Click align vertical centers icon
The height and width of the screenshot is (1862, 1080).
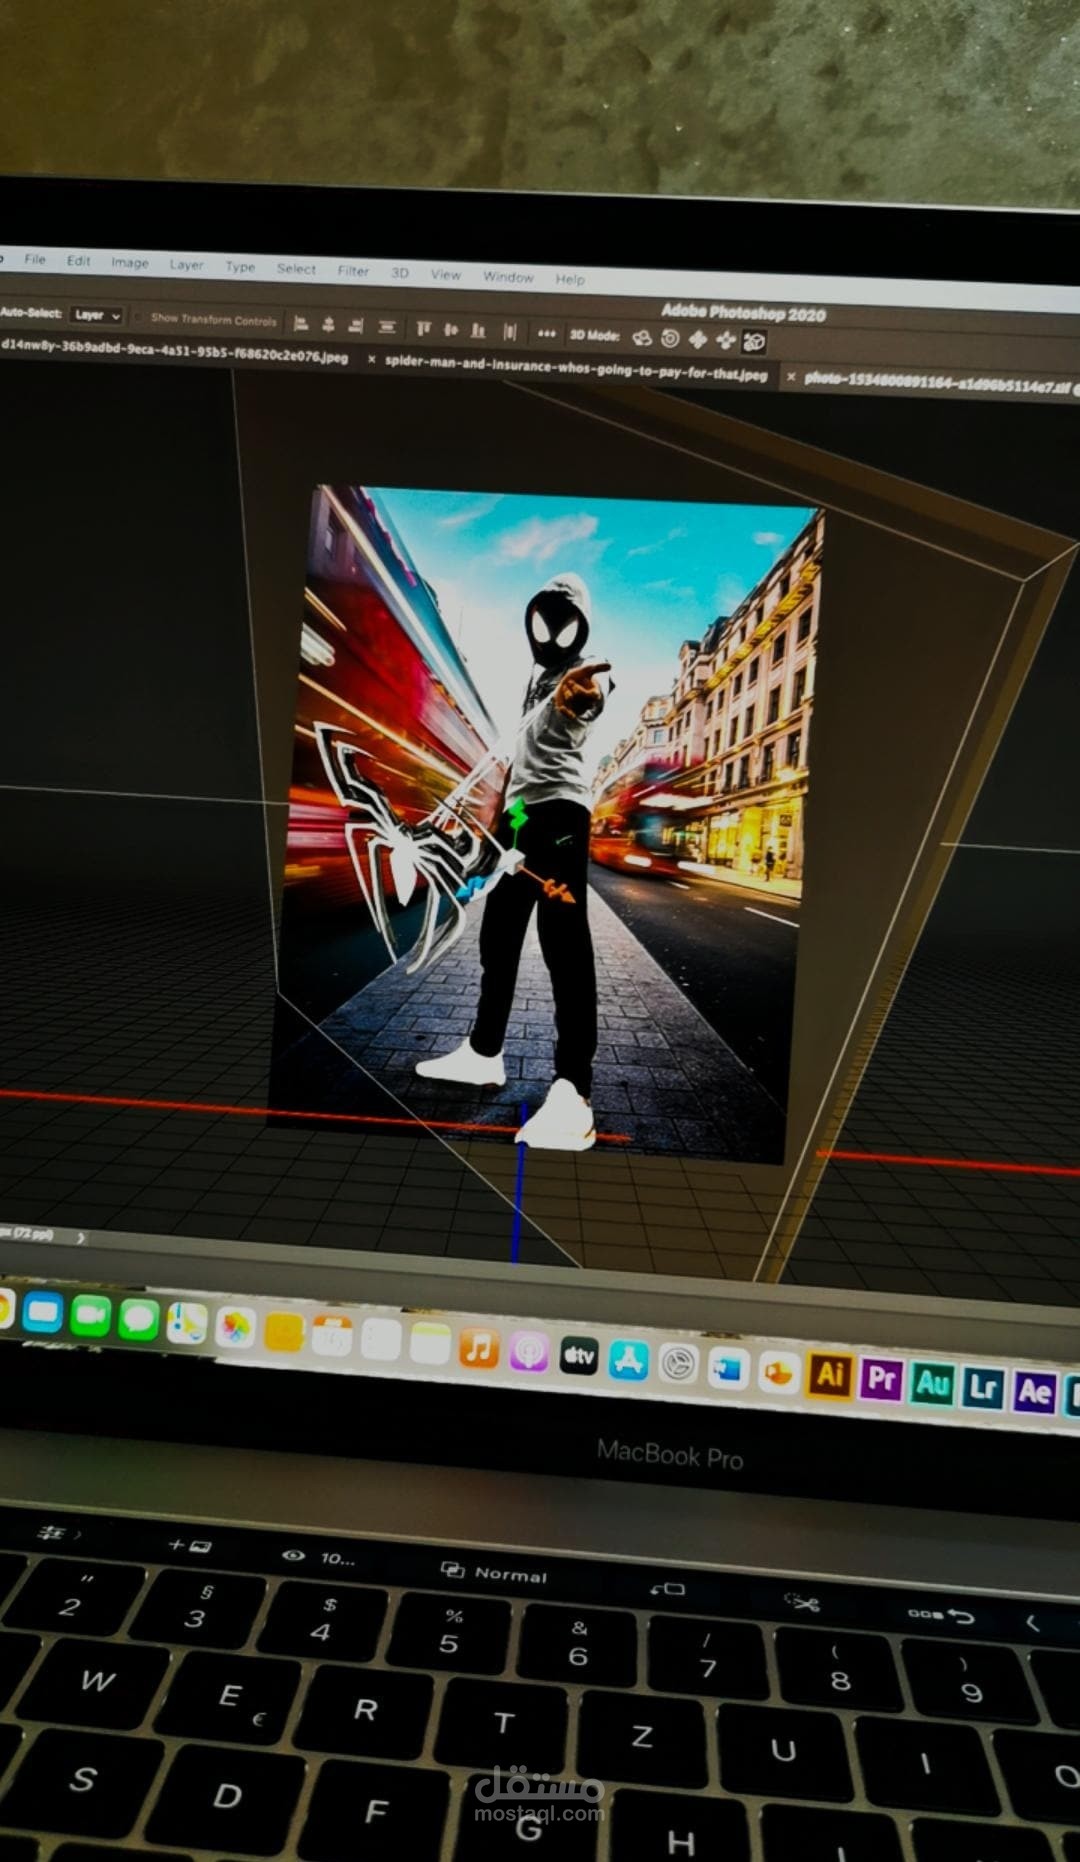[x=451, y=329]
